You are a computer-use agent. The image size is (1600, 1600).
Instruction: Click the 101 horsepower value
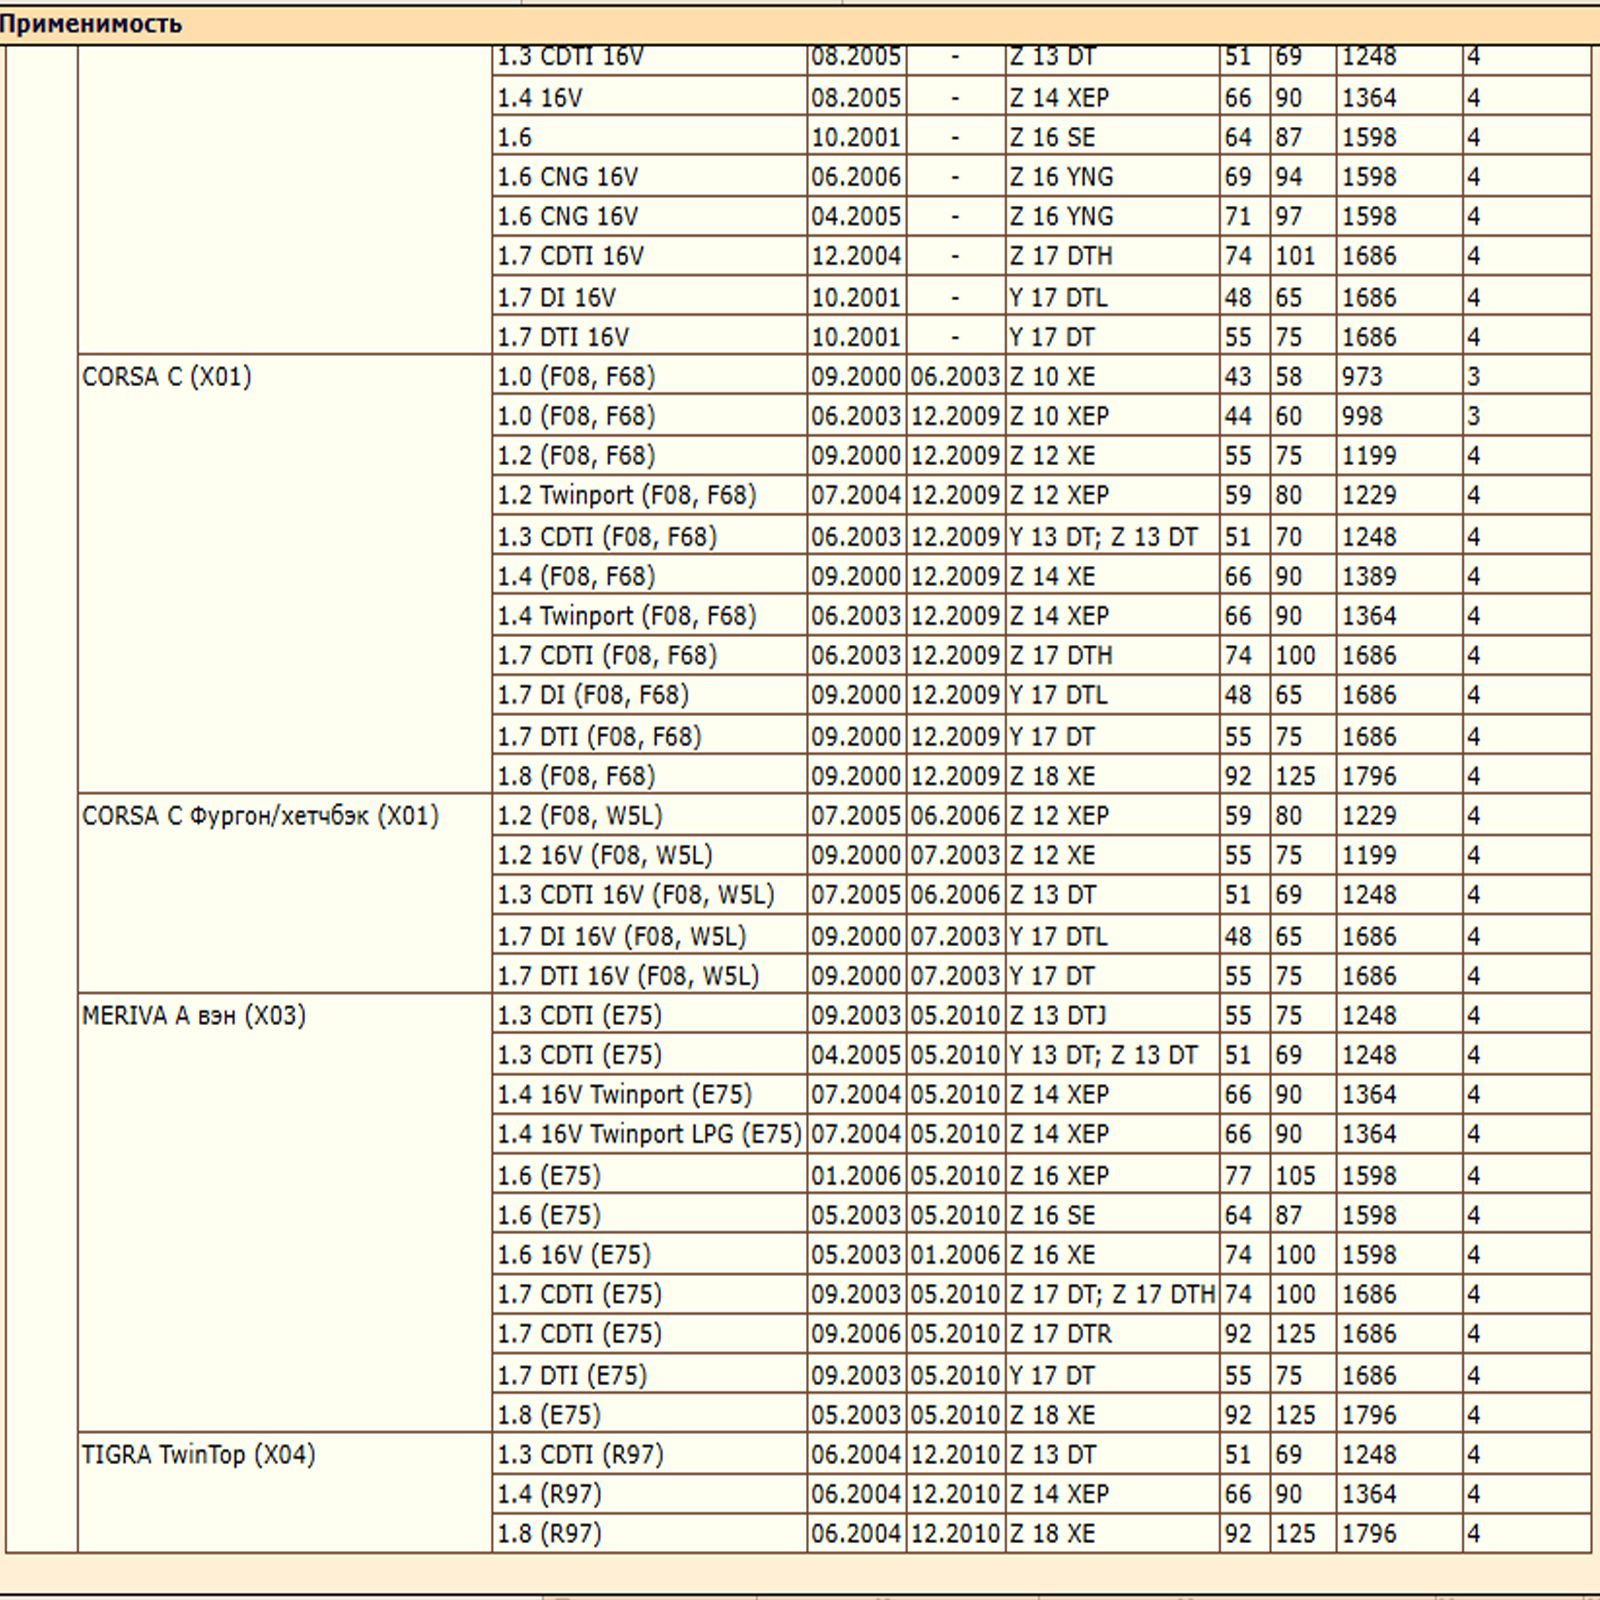click(1295, 257)
